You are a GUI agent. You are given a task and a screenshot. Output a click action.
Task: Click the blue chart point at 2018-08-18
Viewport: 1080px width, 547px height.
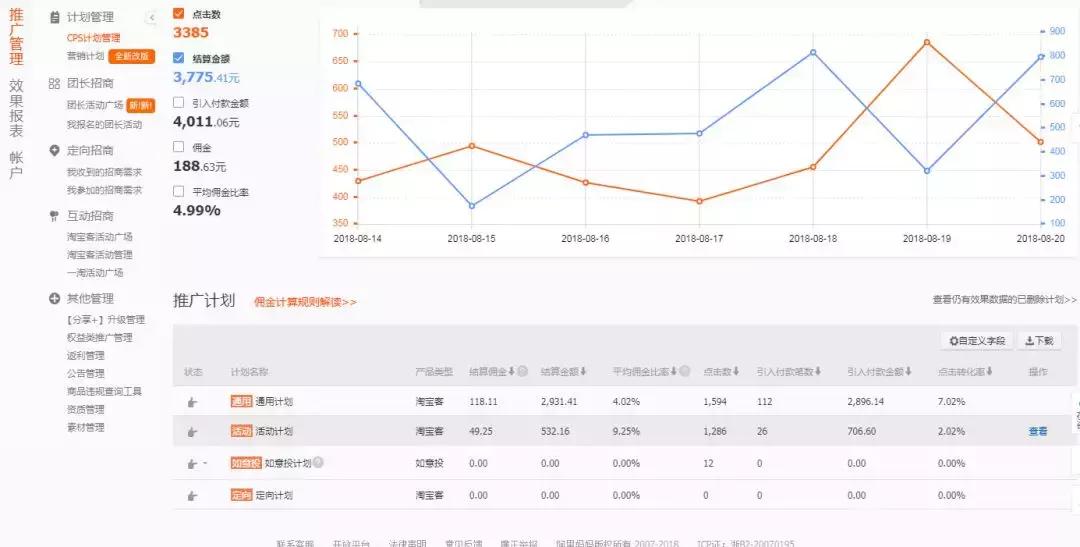[x=813, y=52]
